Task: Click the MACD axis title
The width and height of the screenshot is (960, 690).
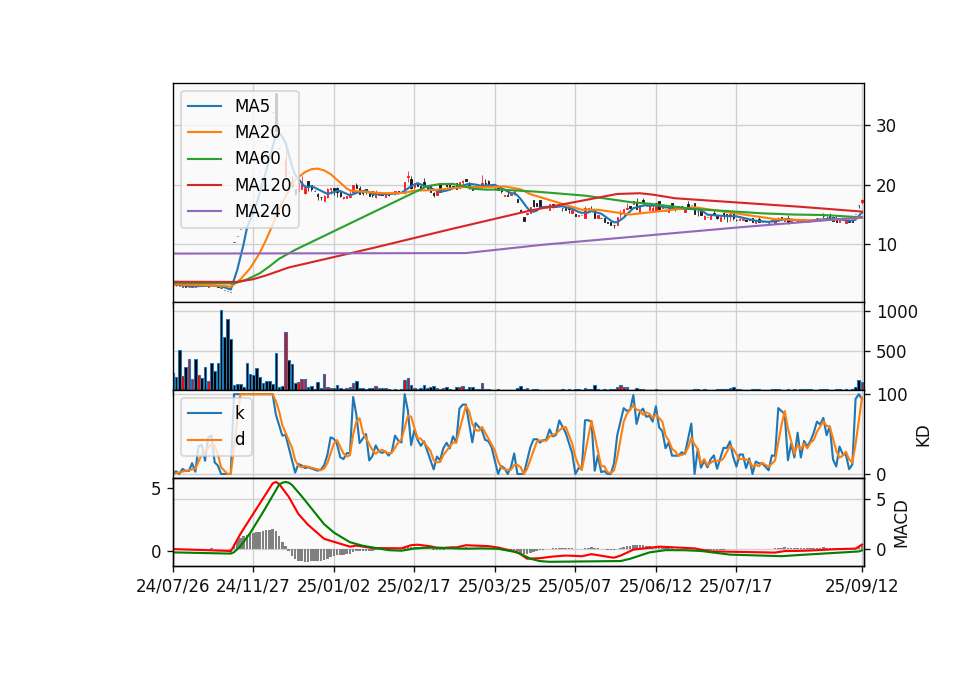Action: click(901, 525)
